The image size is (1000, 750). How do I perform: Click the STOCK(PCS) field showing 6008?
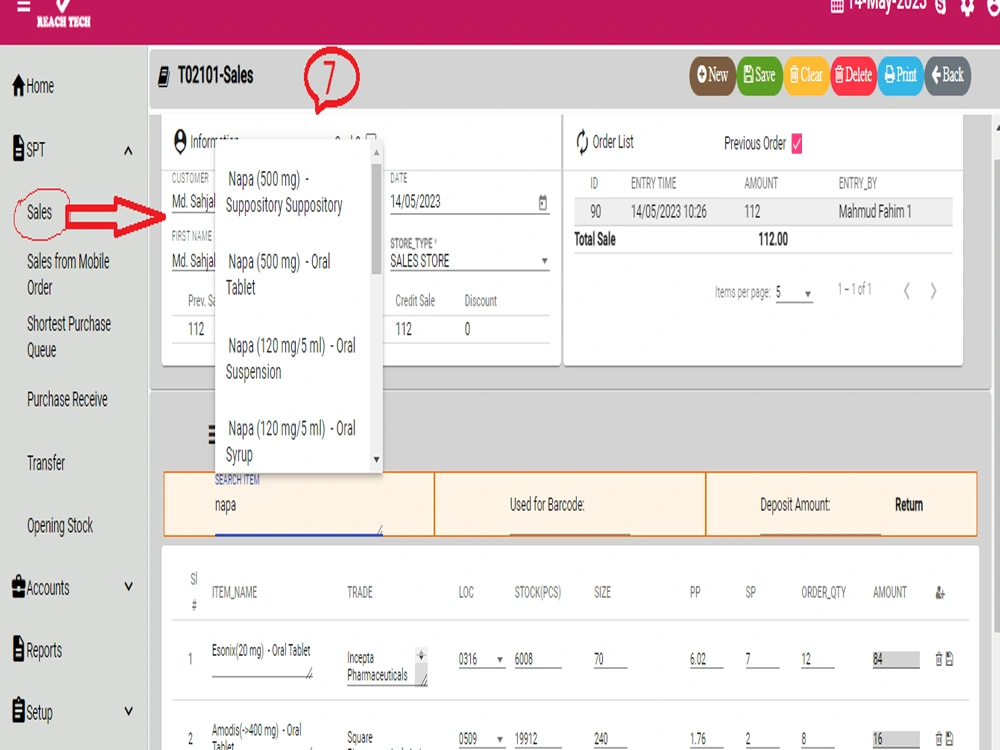click(538, 659)
